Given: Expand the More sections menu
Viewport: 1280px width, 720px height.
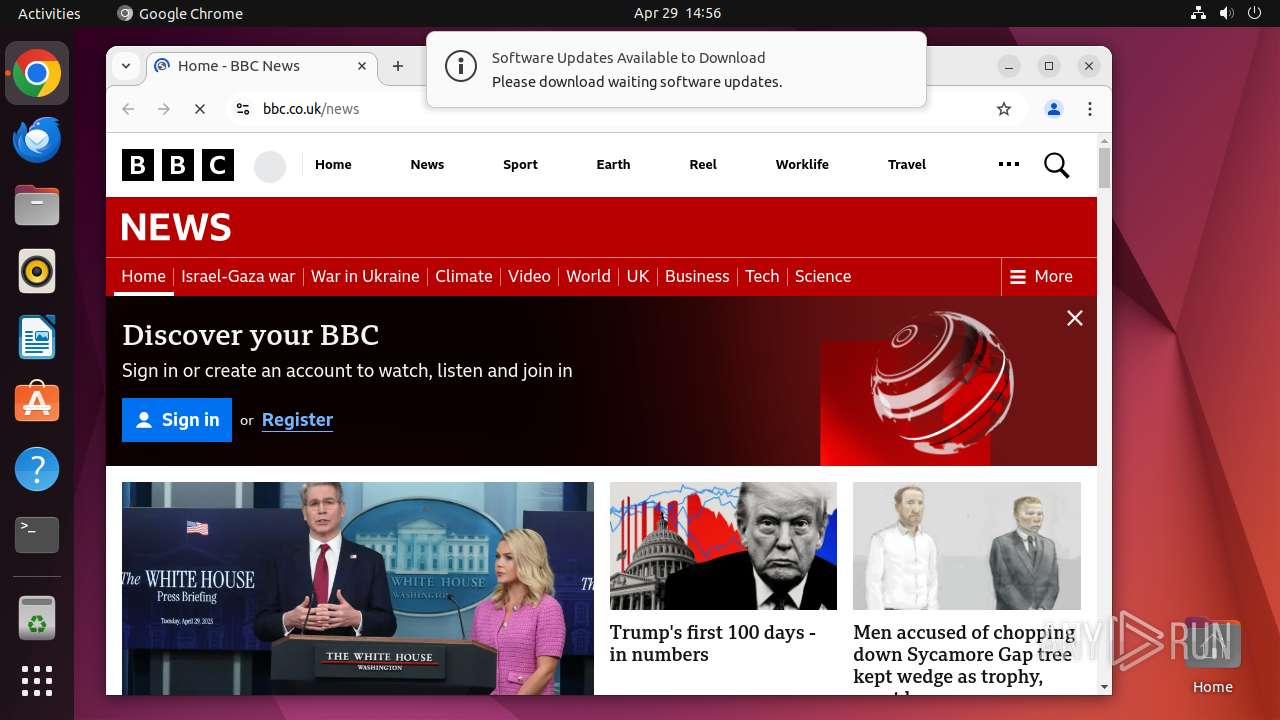Looking at the screenshot, I should point(1041,277).
